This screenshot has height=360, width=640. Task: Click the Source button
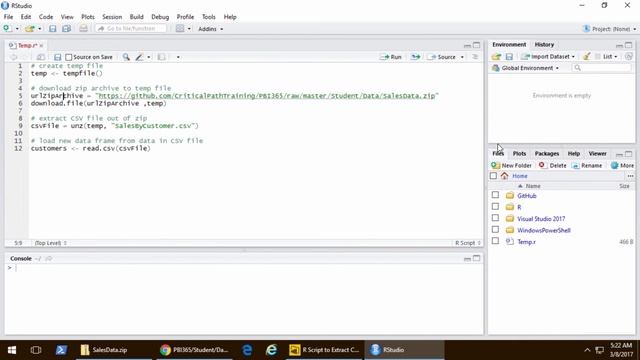point(442,57)
